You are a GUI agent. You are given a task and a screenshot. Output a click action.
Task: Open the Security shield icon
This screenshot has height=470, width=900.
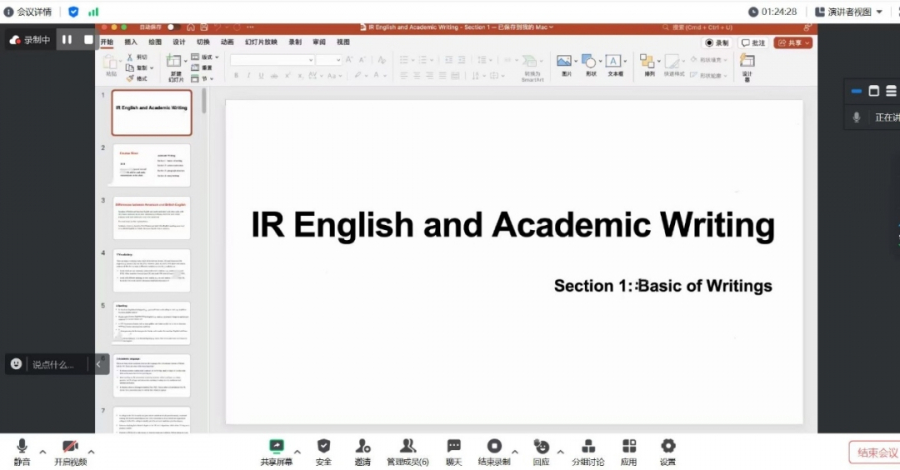click(x=323, y=446)
